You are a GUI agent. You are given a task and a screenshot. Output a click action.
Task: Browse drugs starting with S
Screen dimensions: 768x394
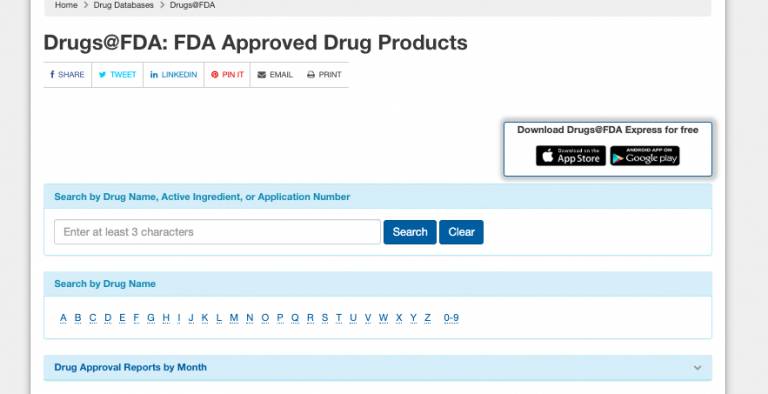325,318
